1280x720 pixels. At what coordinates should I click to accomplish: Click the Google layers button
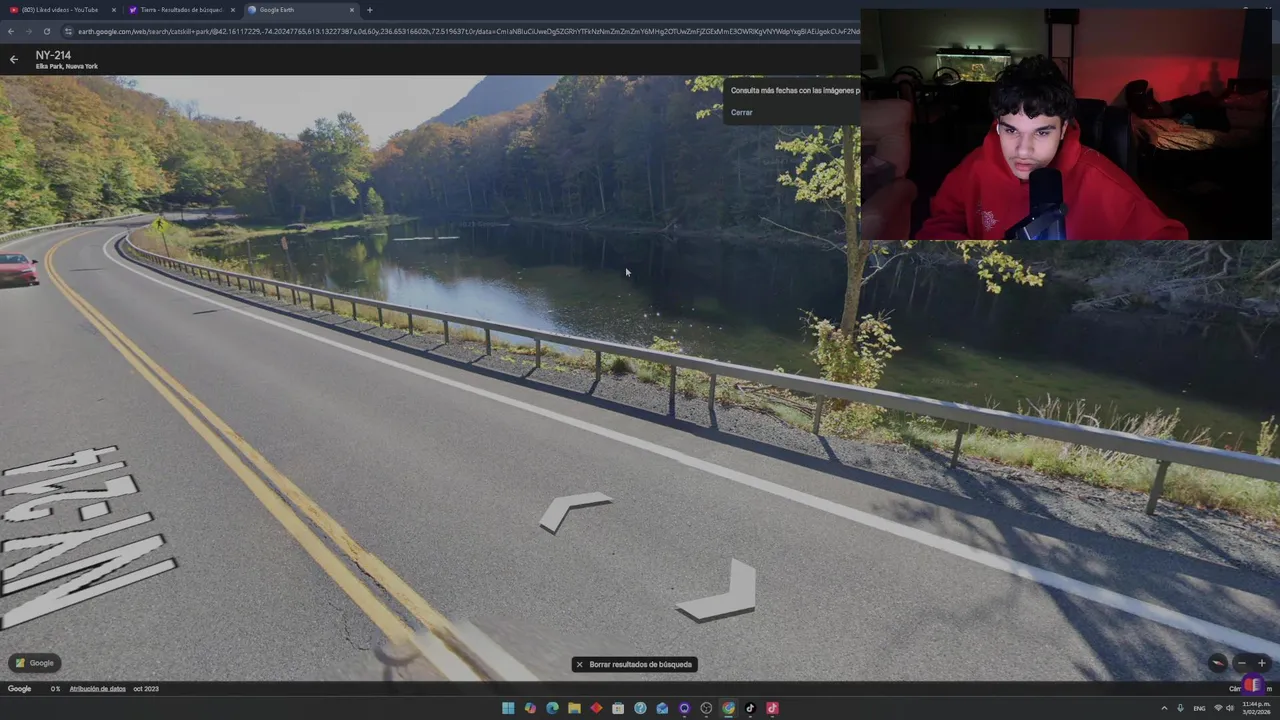(x=35, y=663)
